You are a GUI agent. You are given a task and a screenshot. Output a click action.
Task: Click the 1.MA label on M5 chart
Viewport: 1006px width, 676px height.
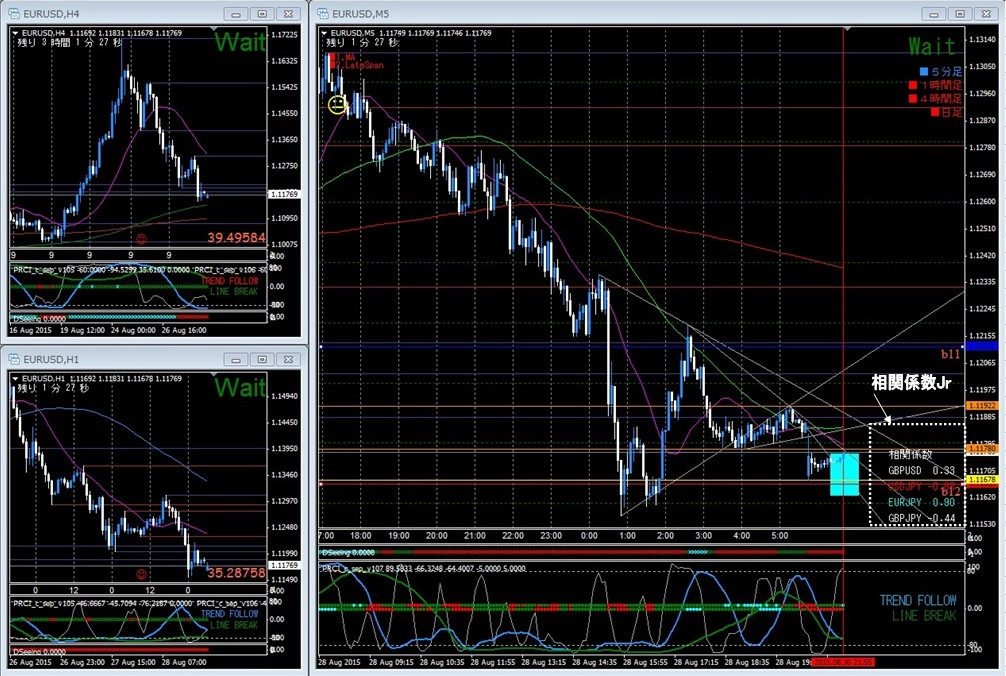click(x=343, y=57)
